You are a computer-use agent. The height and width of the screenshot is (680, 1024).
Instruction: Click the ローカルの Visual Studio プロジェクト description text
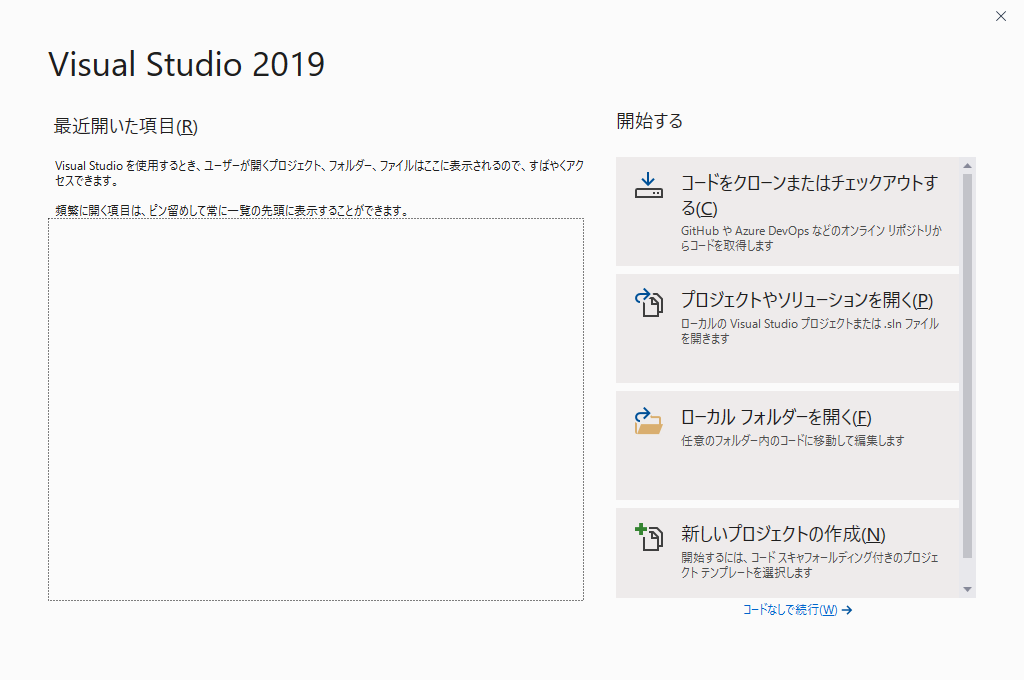coord(810,331)
